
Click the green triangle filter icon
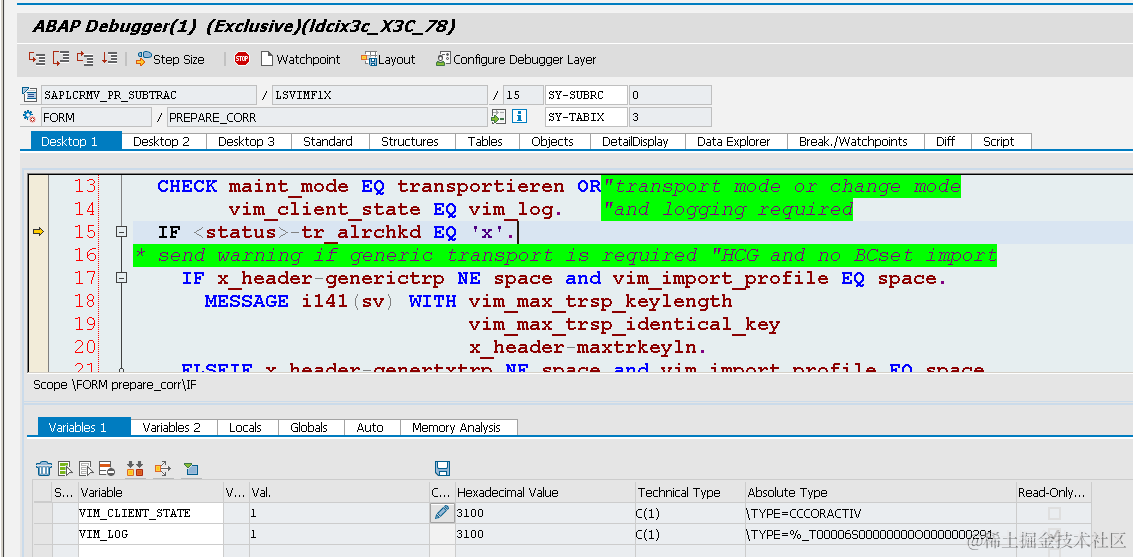pyautogui.click(x=191, y=469)
